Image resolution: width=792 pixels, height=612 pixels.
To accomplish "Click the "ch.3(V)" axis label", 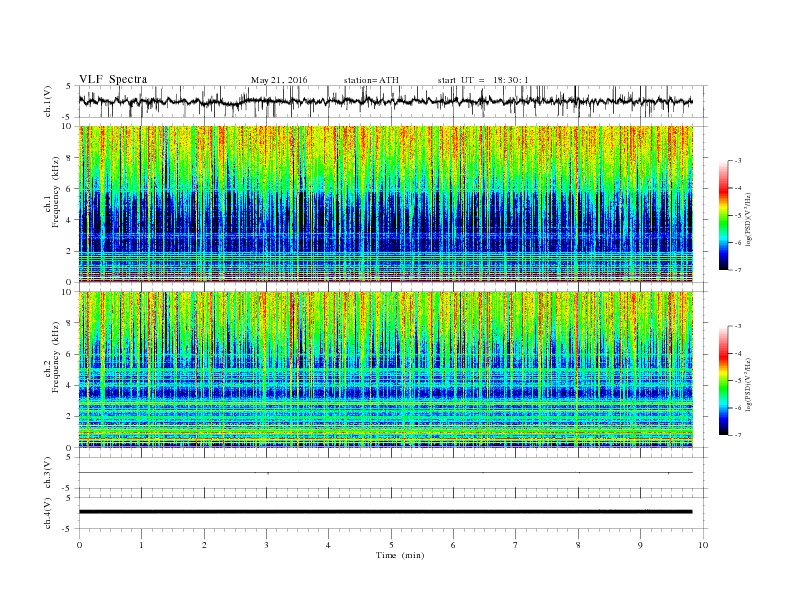I will 48,473.
